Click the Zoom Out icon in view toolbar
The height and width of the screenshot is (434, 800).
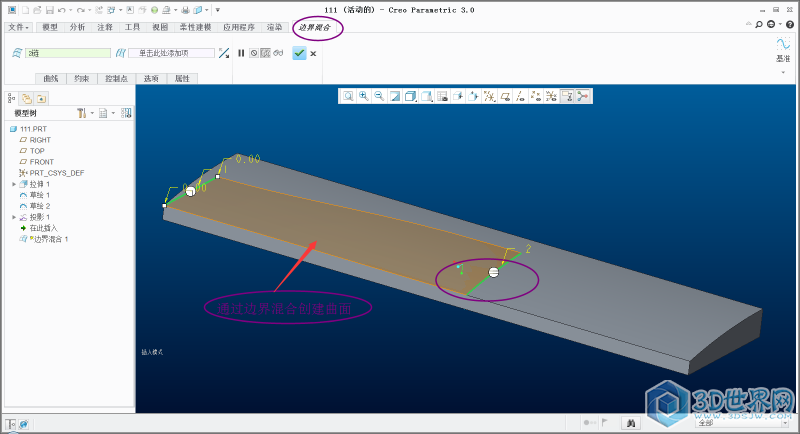(379, 96)
